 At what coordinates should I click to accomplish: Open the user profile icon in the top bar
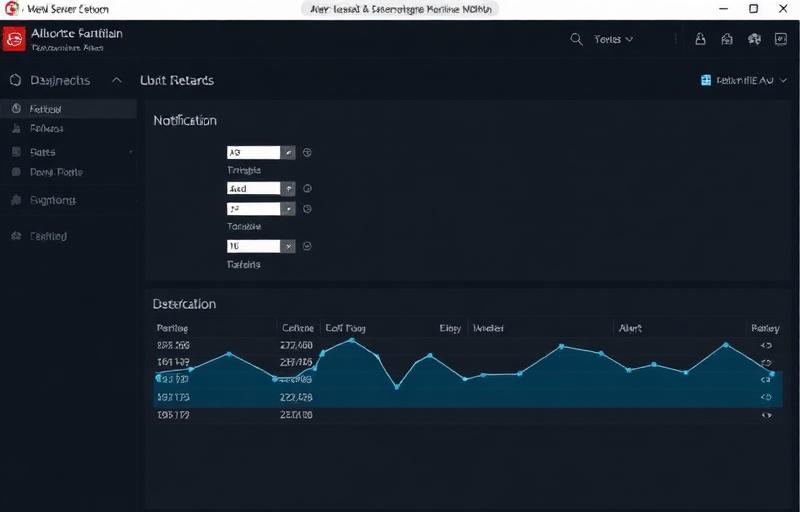(x=700, y=39)
